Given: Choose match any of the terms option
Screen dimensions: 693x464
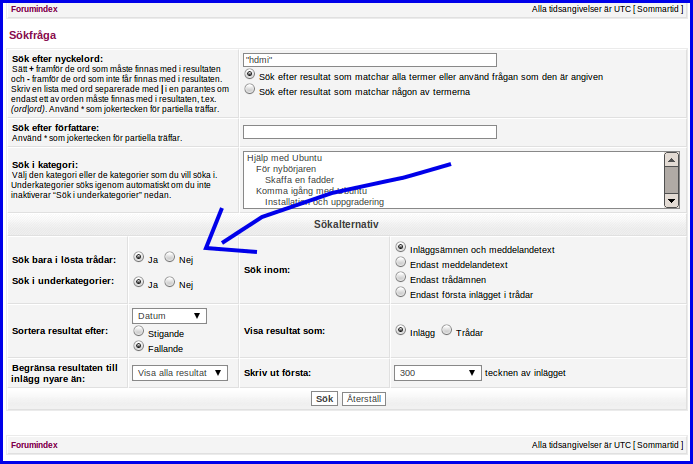Looking at the screenshot, I should [x=250, y=89].
